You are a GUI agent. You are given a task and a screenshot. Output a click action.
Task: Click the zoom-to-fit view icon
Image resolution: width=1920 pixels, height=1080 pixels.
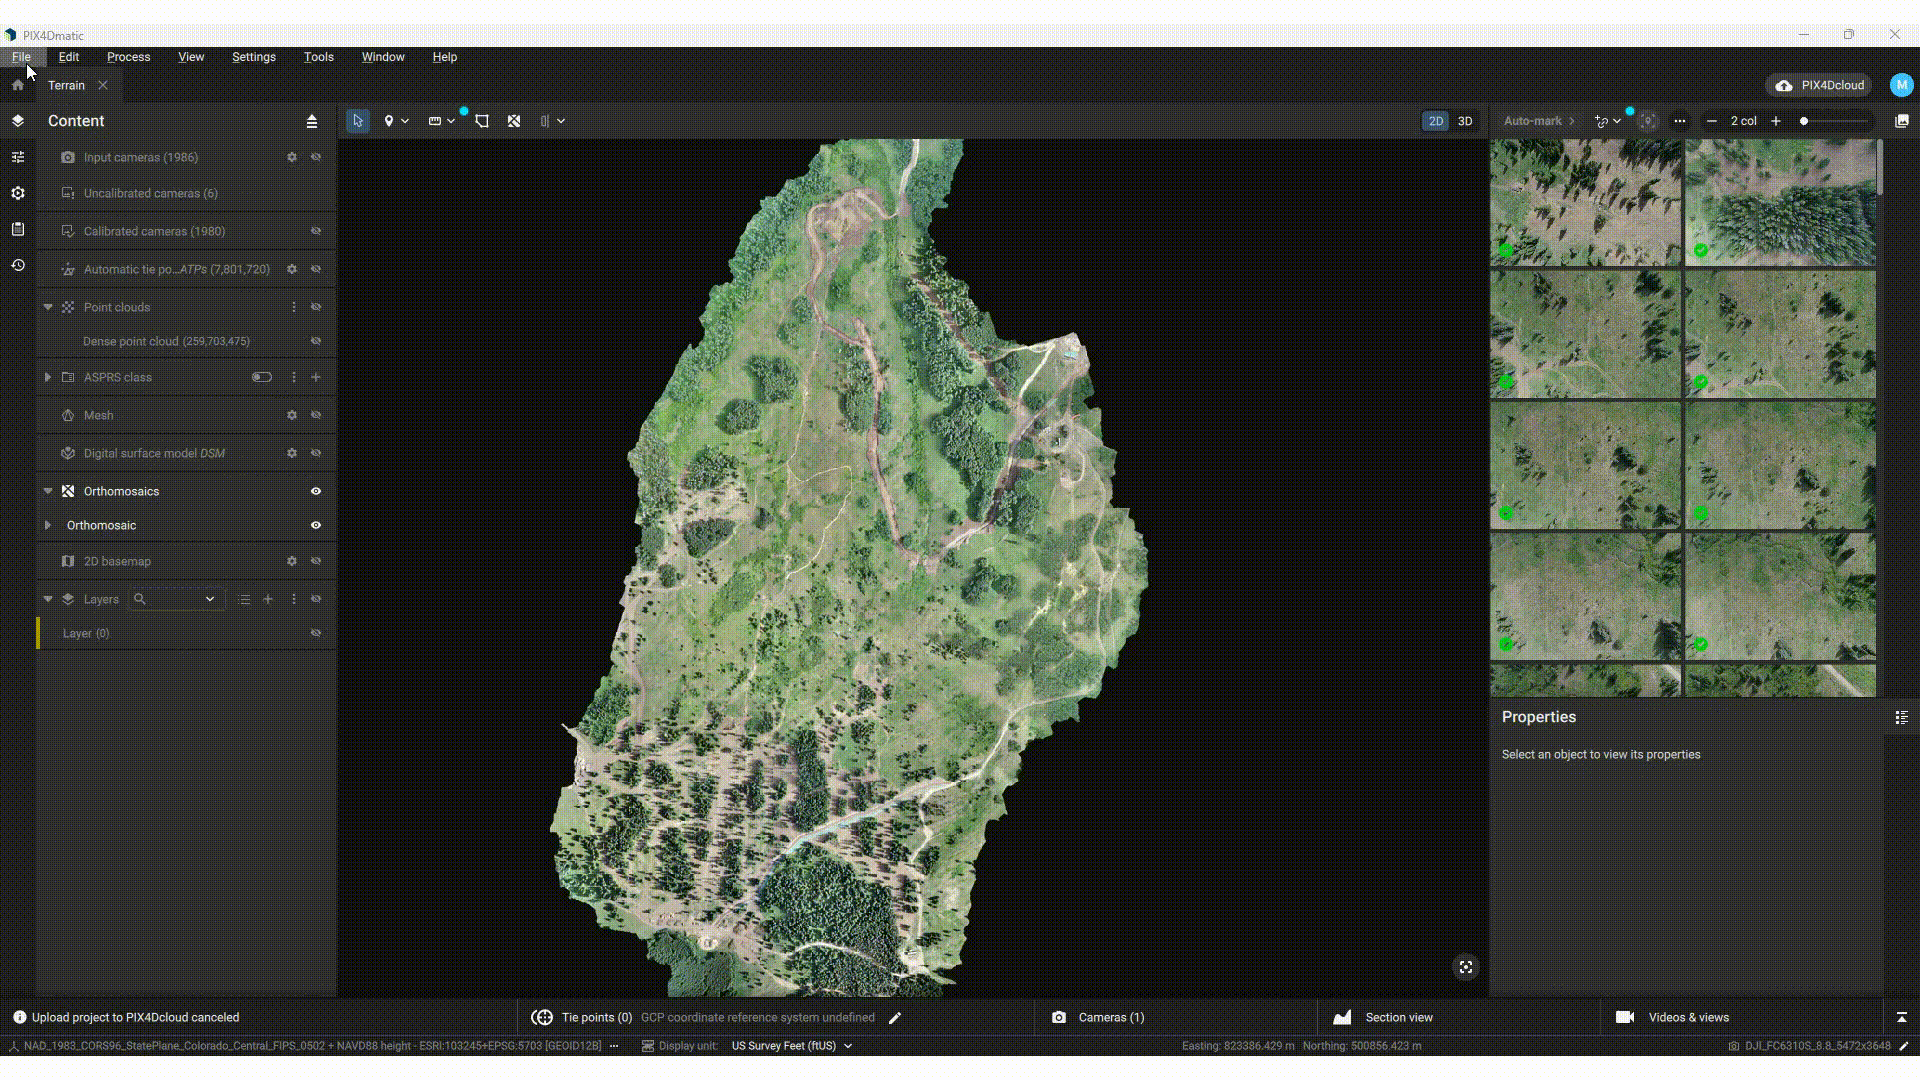click(x=1465, y=967)
